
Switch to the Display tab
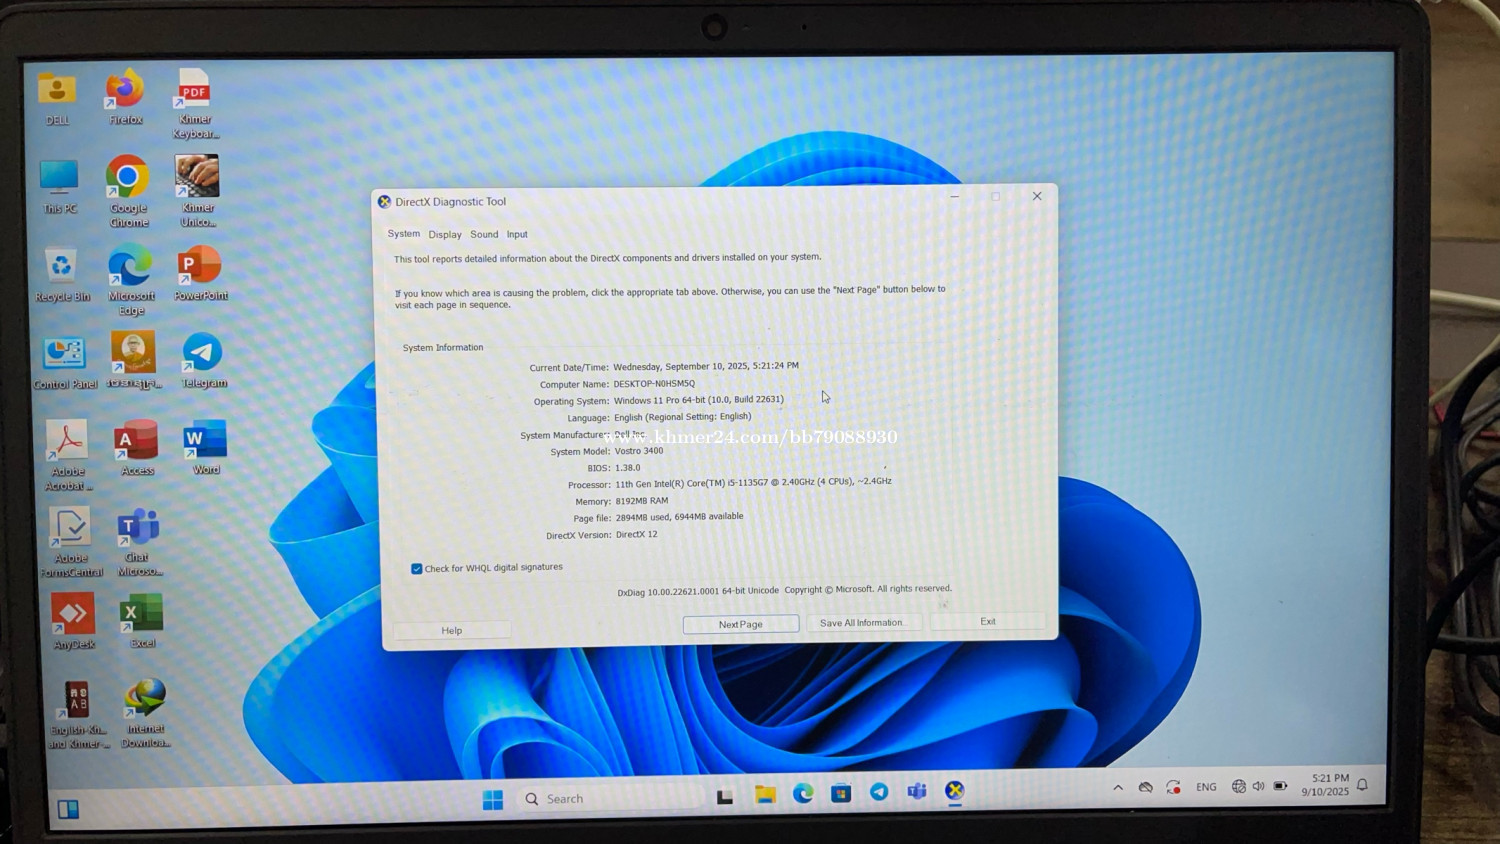point(445,235)
